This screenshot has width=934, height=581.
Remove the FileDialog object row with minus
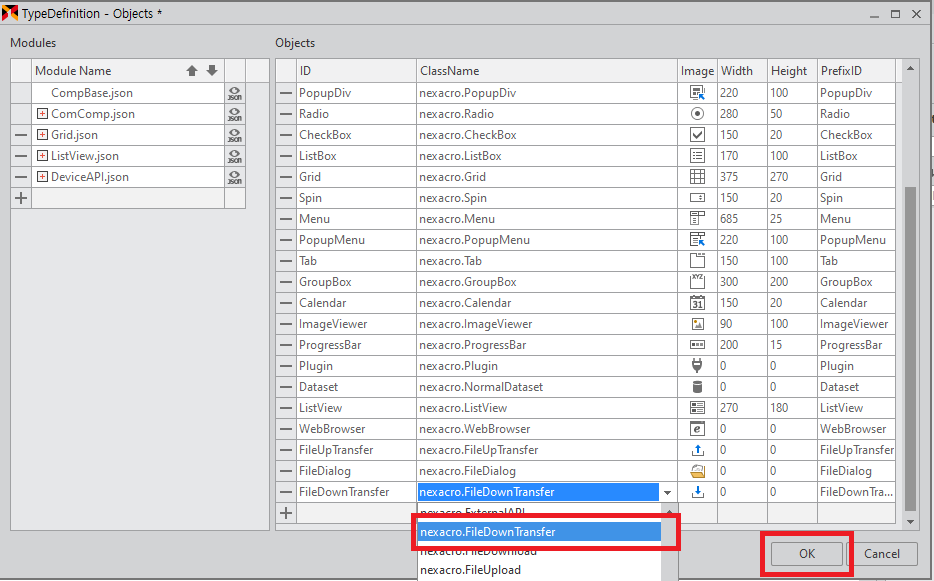(286, 471)
